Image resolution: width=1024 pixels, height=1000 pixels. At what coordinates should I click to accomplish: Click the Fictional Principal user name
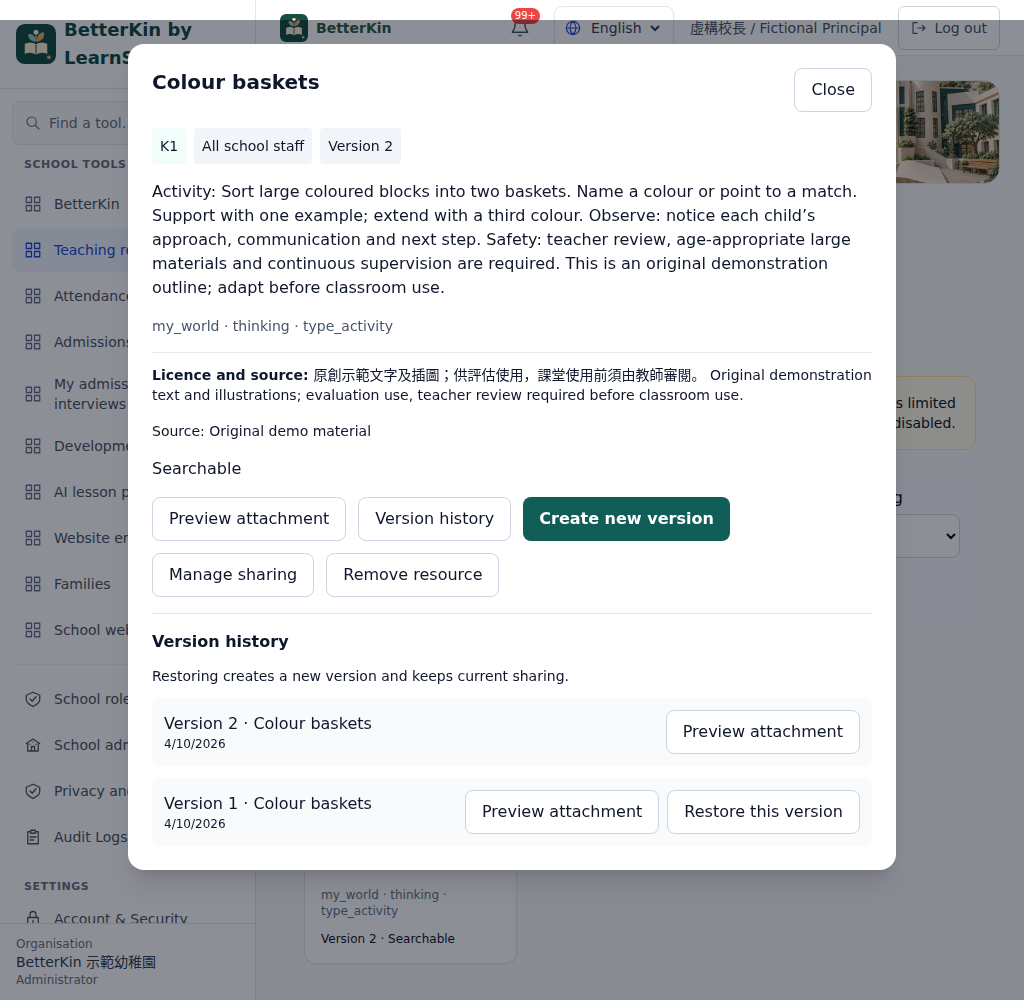click(x=786, y=28)
